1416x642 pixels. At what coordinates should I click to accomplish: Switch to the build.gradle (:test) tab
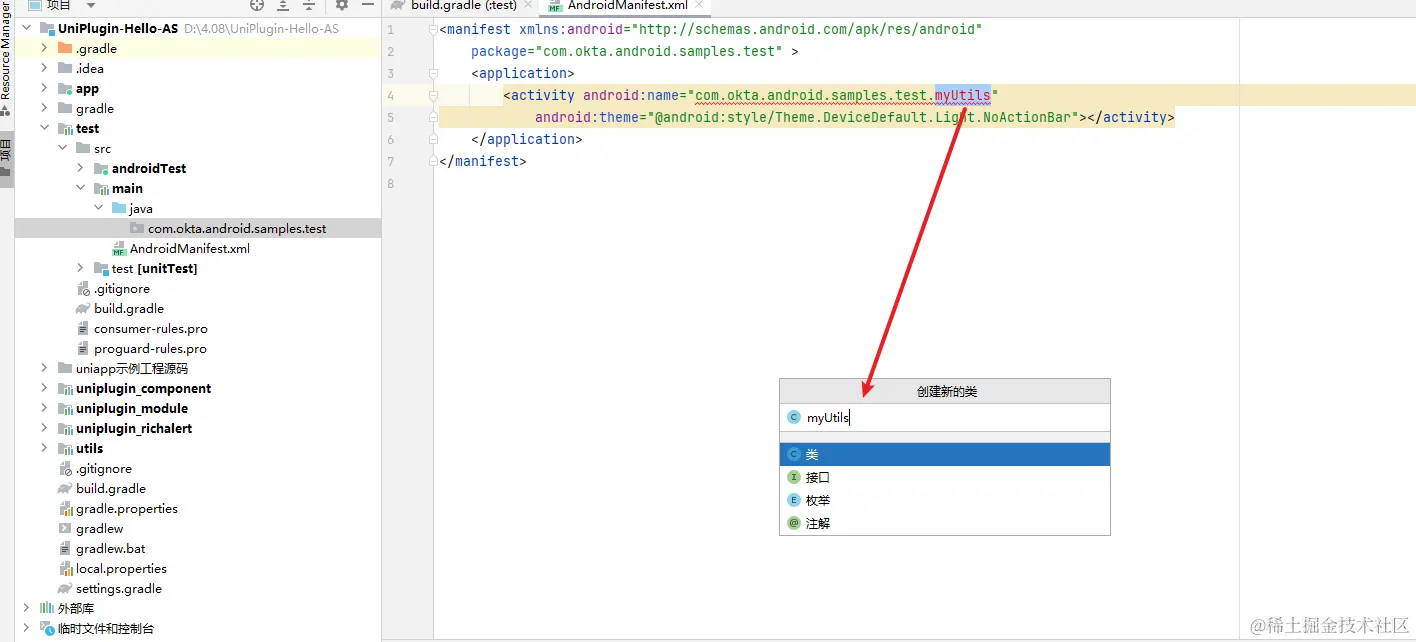(x=464, y=5)
